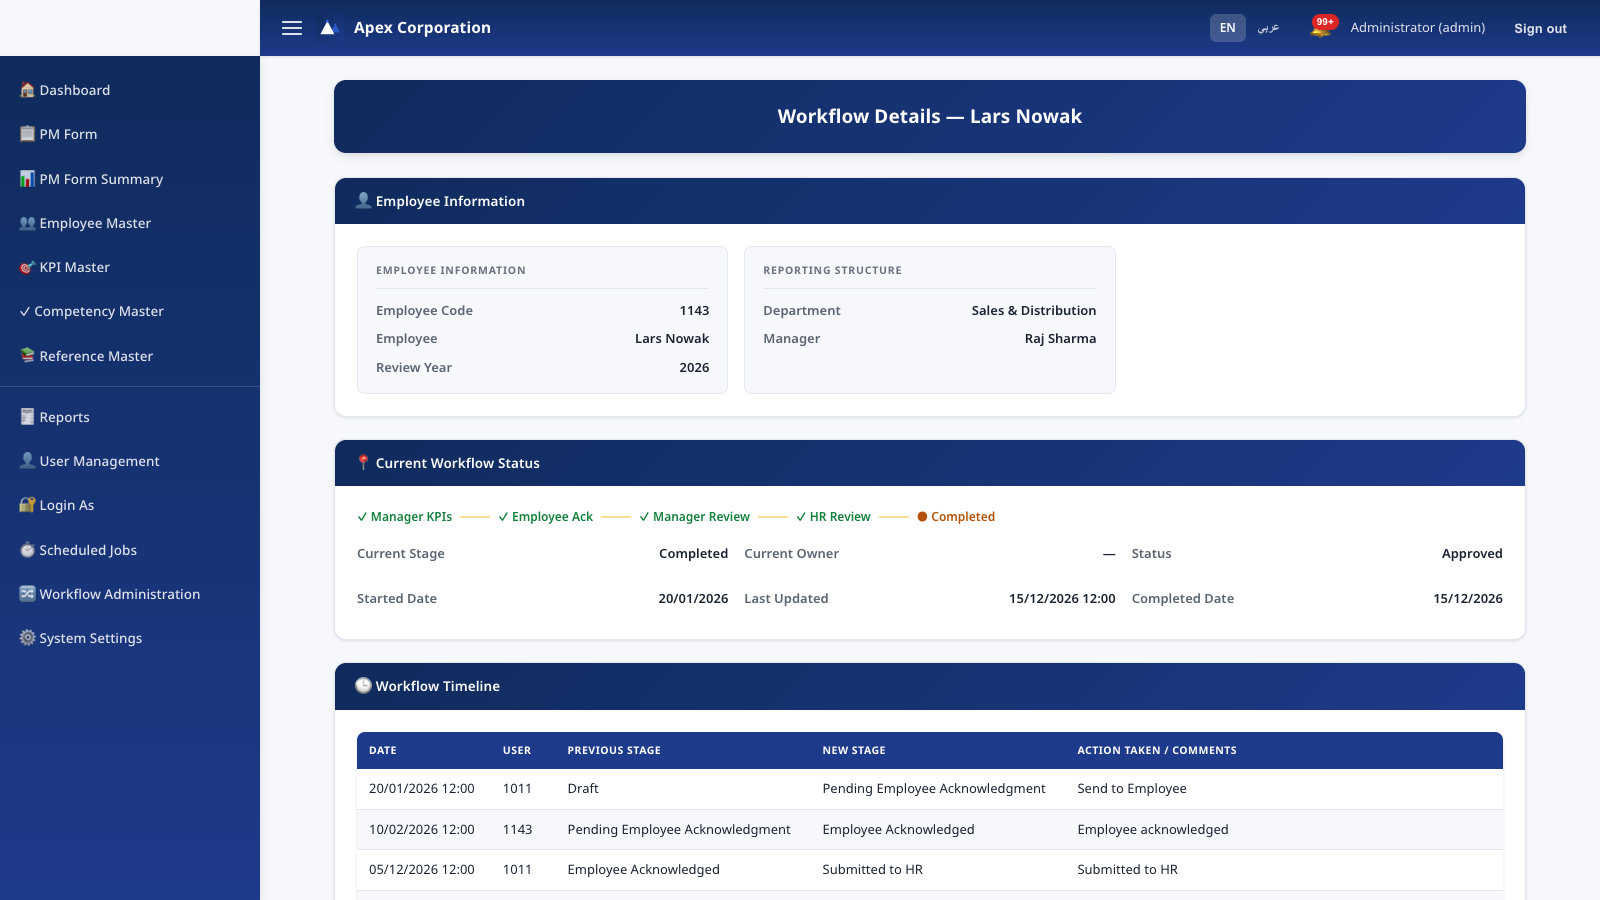Click the System Settings gear icon
Screen dimensions: 1600x900
pyautogui.click(x=27, y=638)
